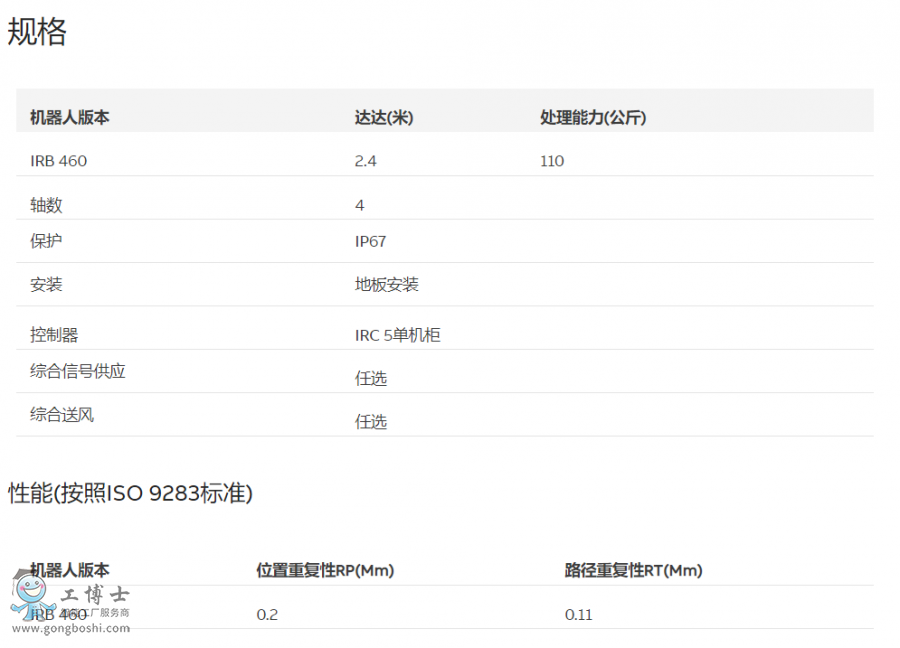900x648 pixels.
Task: Select the 轴数 row label
Action: 46,205
